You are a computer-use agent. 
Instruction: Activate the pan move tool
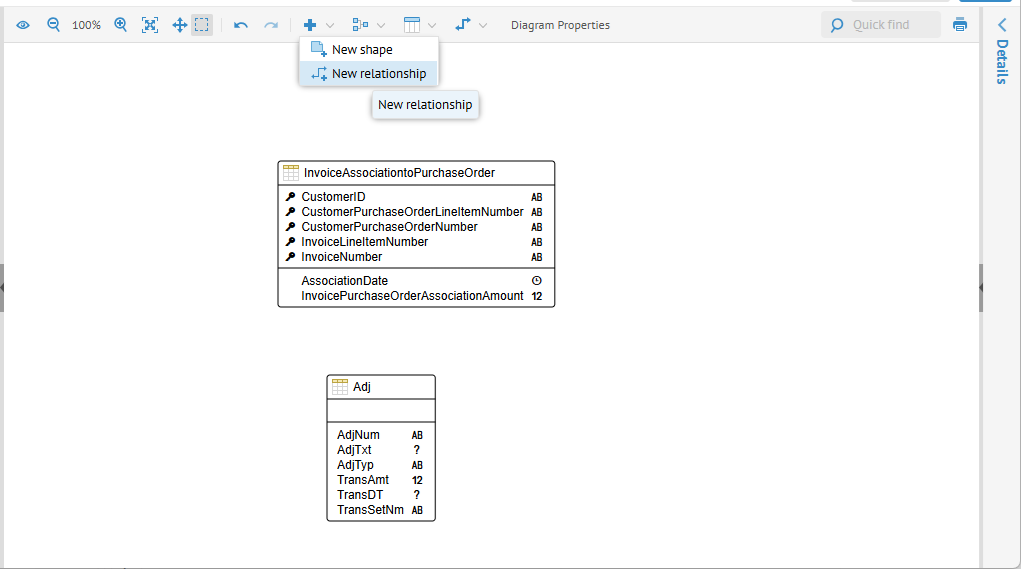pyautogui.click(x=180, y=25)
